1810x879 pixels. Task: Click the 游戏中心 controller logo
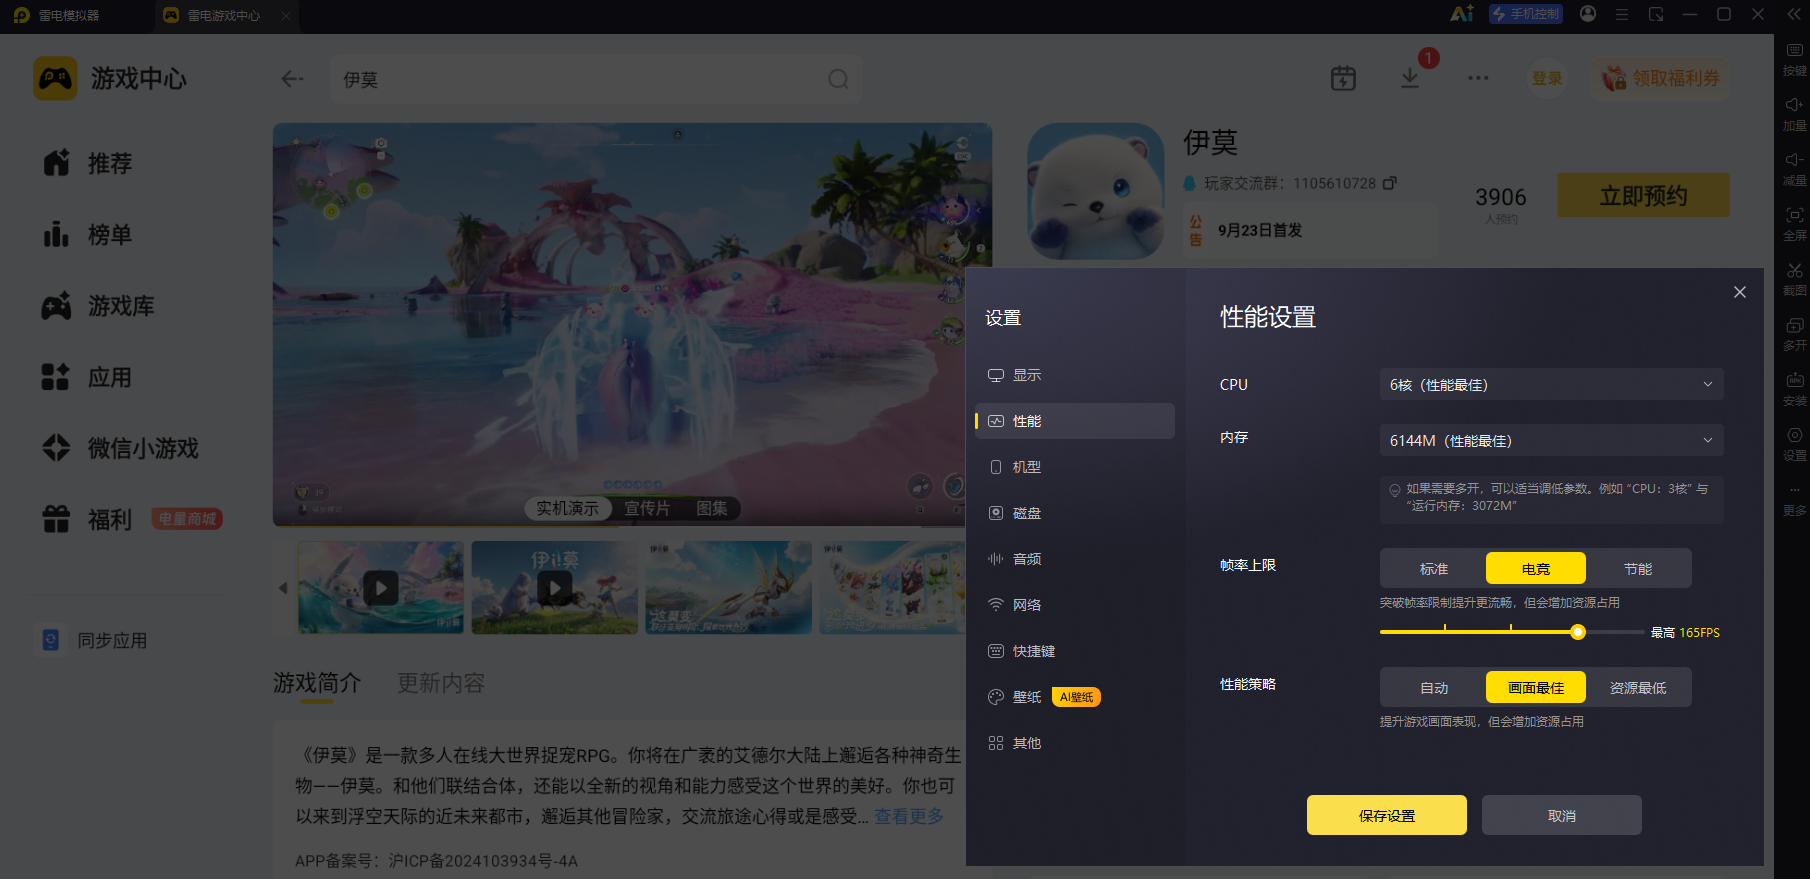point(55,78)
